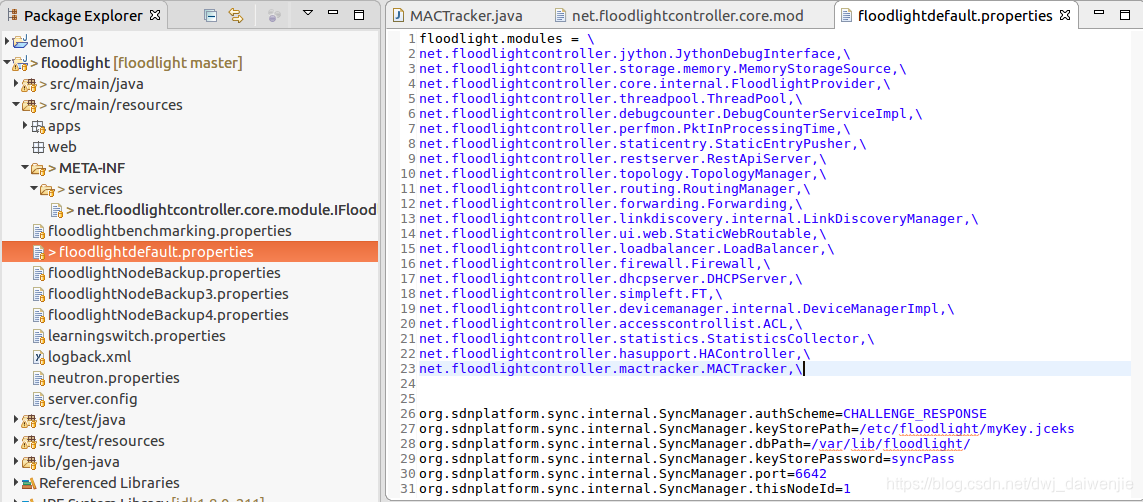Image resolution: width=1143 pixels, height=502 pixels.
Task: Expand the lib/gen-java folder
Action: (x=16, y=462)
